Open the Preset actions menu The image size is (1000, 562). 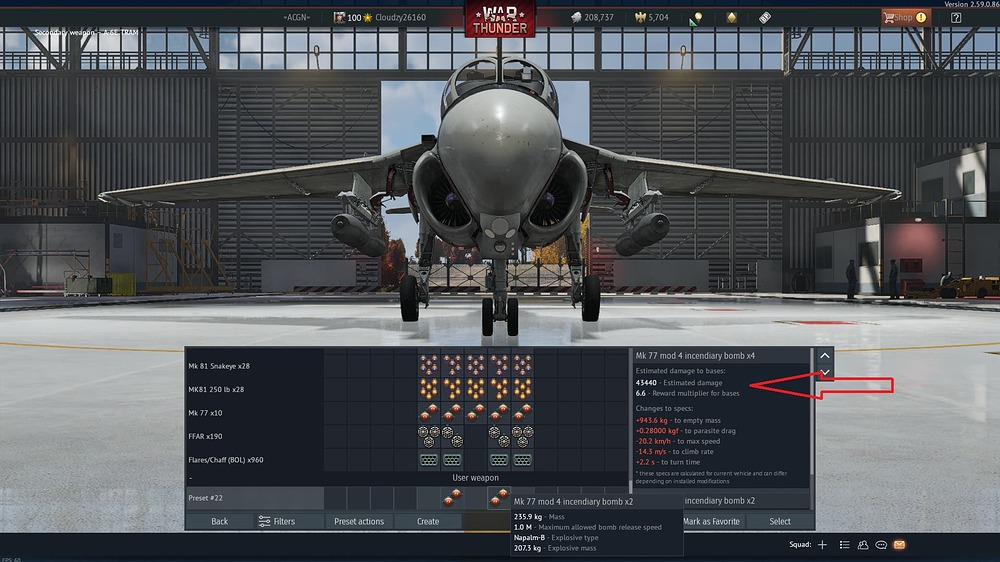[x=359, y=521]
